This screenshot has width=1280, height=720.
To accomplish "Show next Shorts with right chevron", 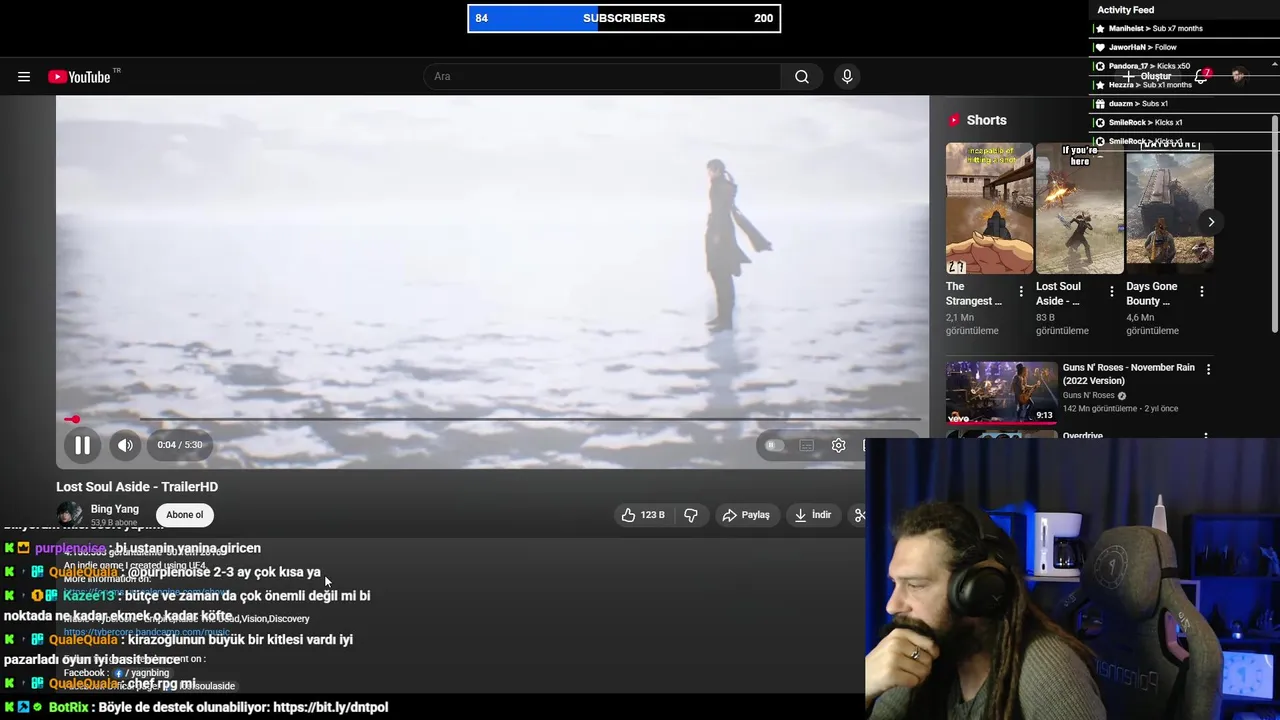I will [x=1211, y=222].
